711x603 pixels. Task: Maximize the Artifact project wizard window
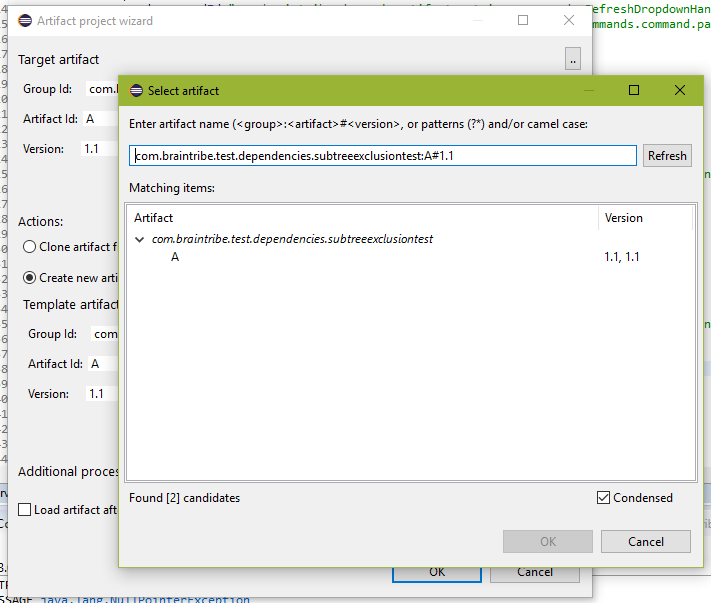[523, 20]
